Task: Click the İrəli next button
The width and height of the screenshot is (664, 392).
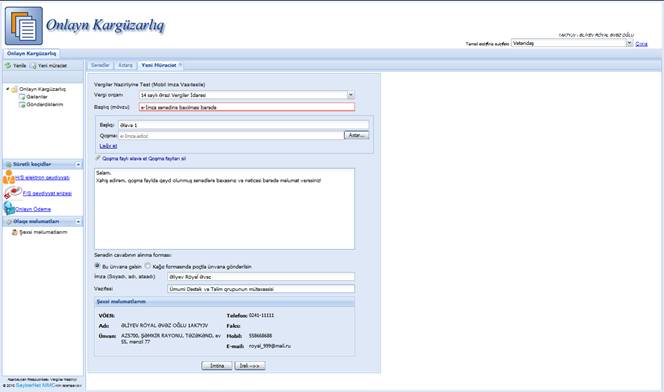Action: 250,366
